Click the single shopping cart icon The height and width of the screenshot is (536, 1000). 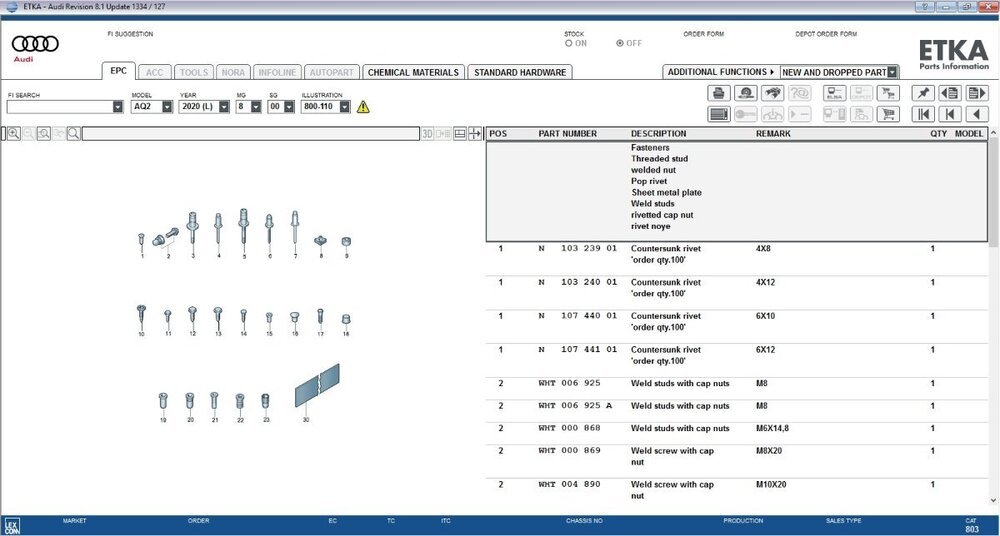coord(888,114)
